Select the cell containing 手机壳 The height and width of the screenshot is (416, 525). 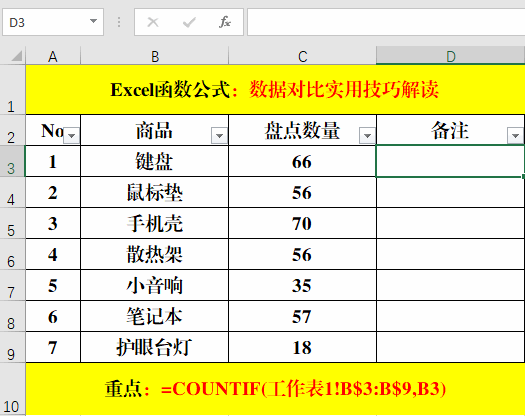tap(155, 223)
